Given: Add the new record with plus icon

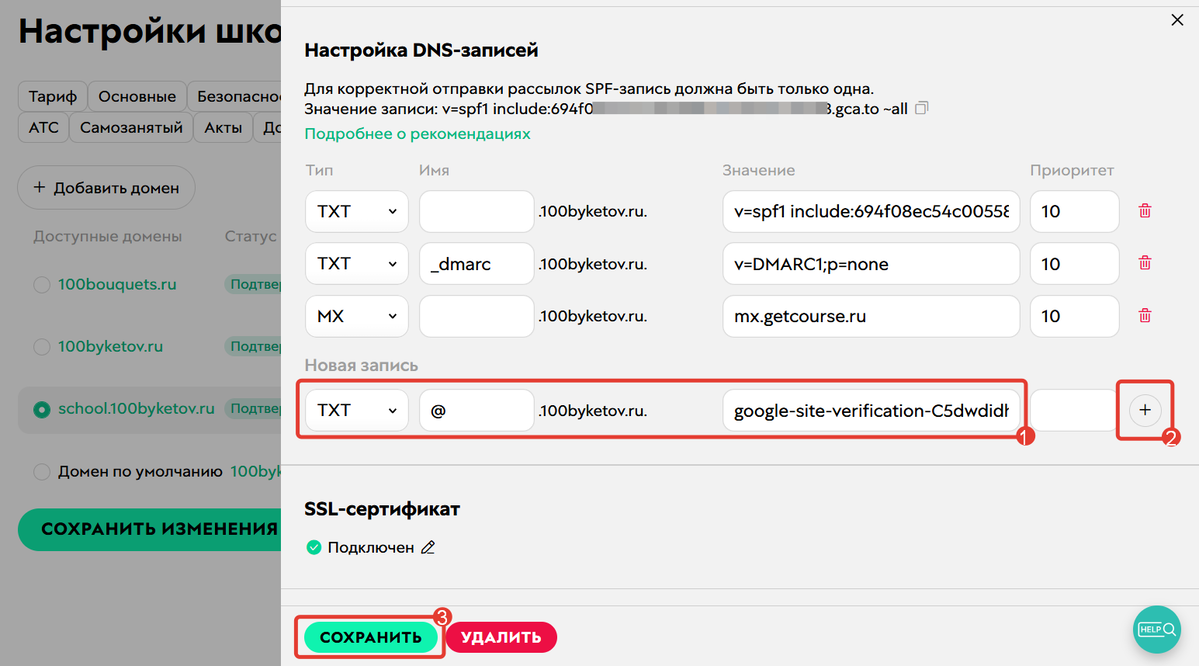Looking at the screenshot, I should point(1144,410).
